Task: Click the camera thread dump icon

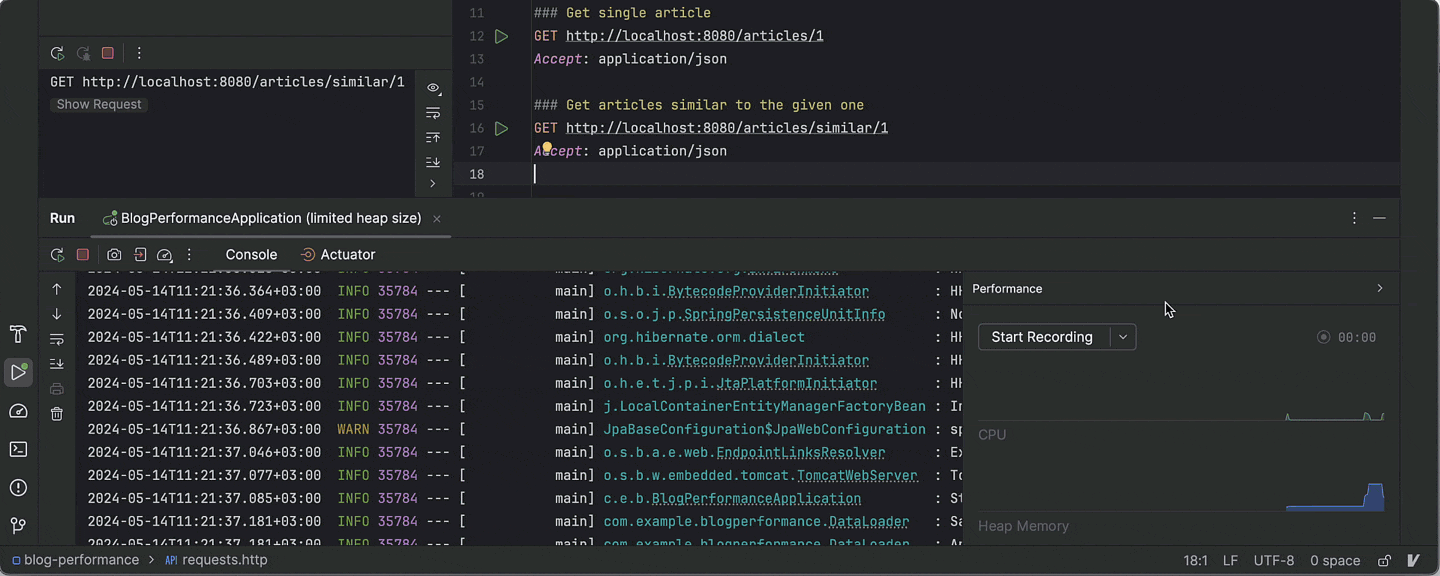Action: [x=114, y=255]
